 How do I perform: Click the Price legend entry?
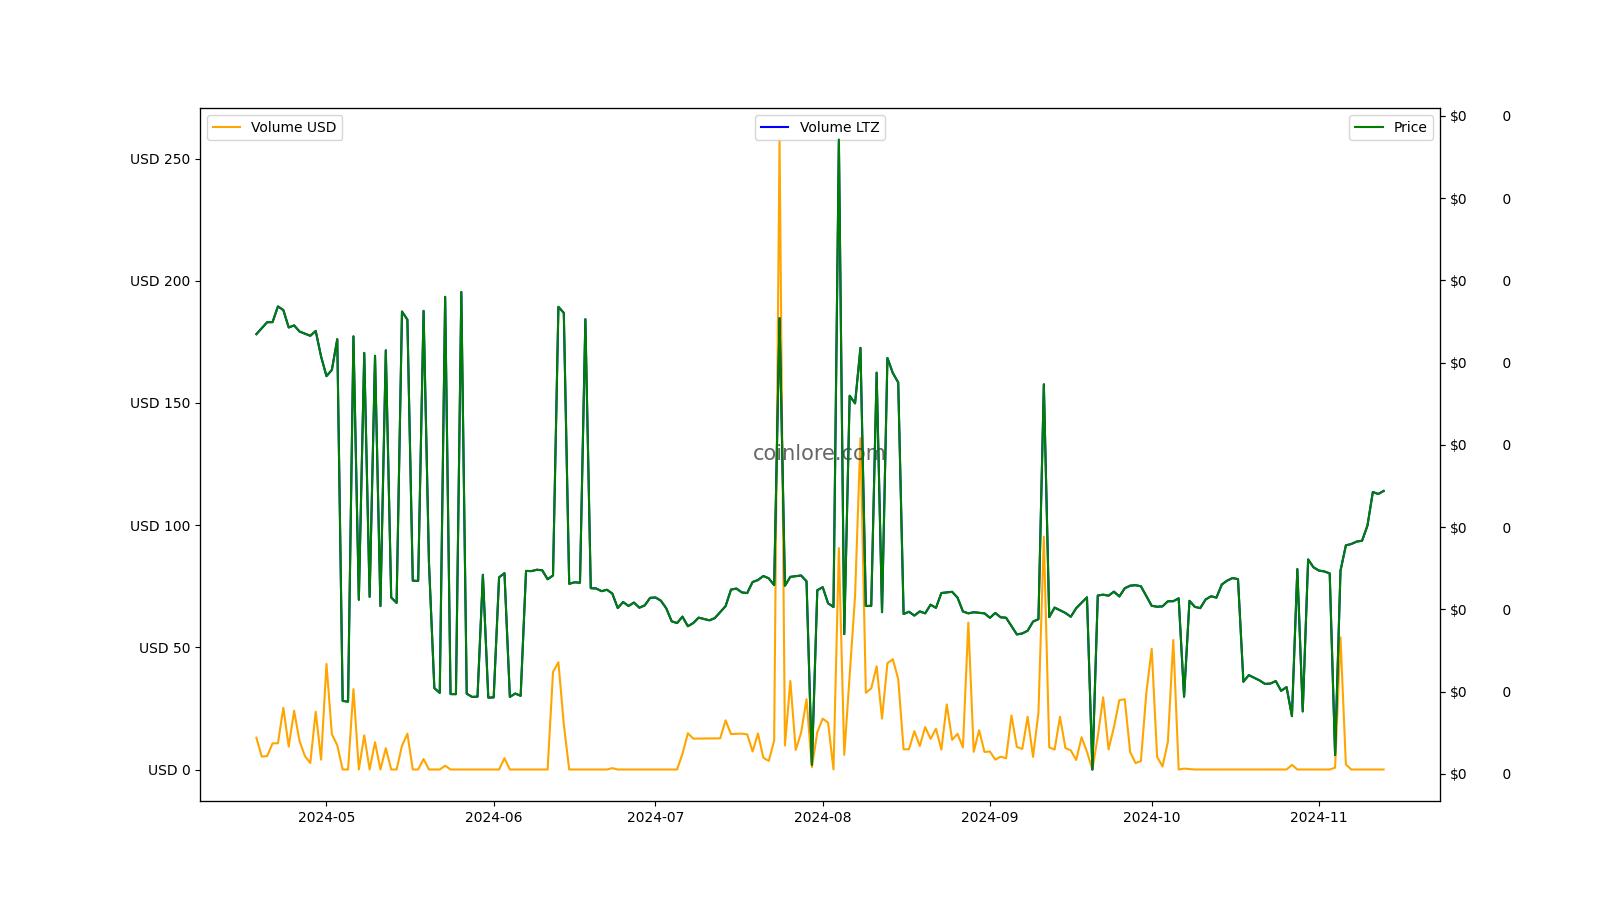[x=1391, y=127]
